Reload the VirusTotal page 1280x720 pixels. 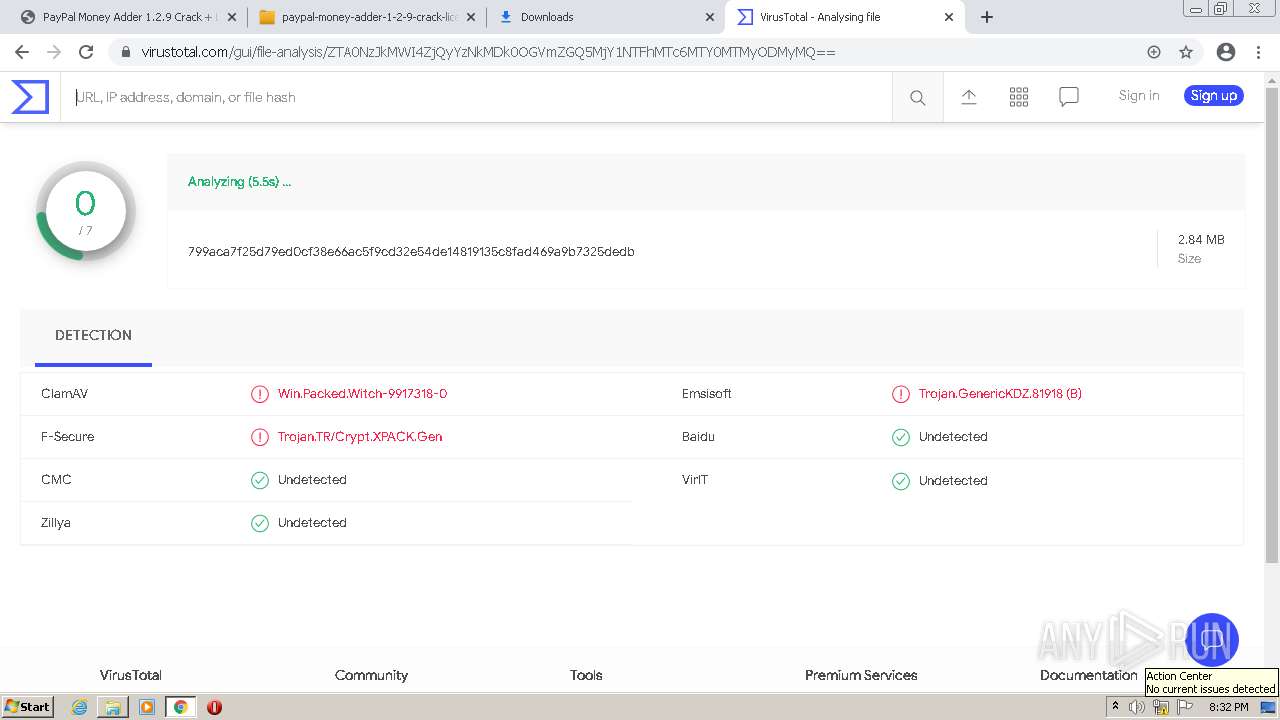[x=86, y=52]
